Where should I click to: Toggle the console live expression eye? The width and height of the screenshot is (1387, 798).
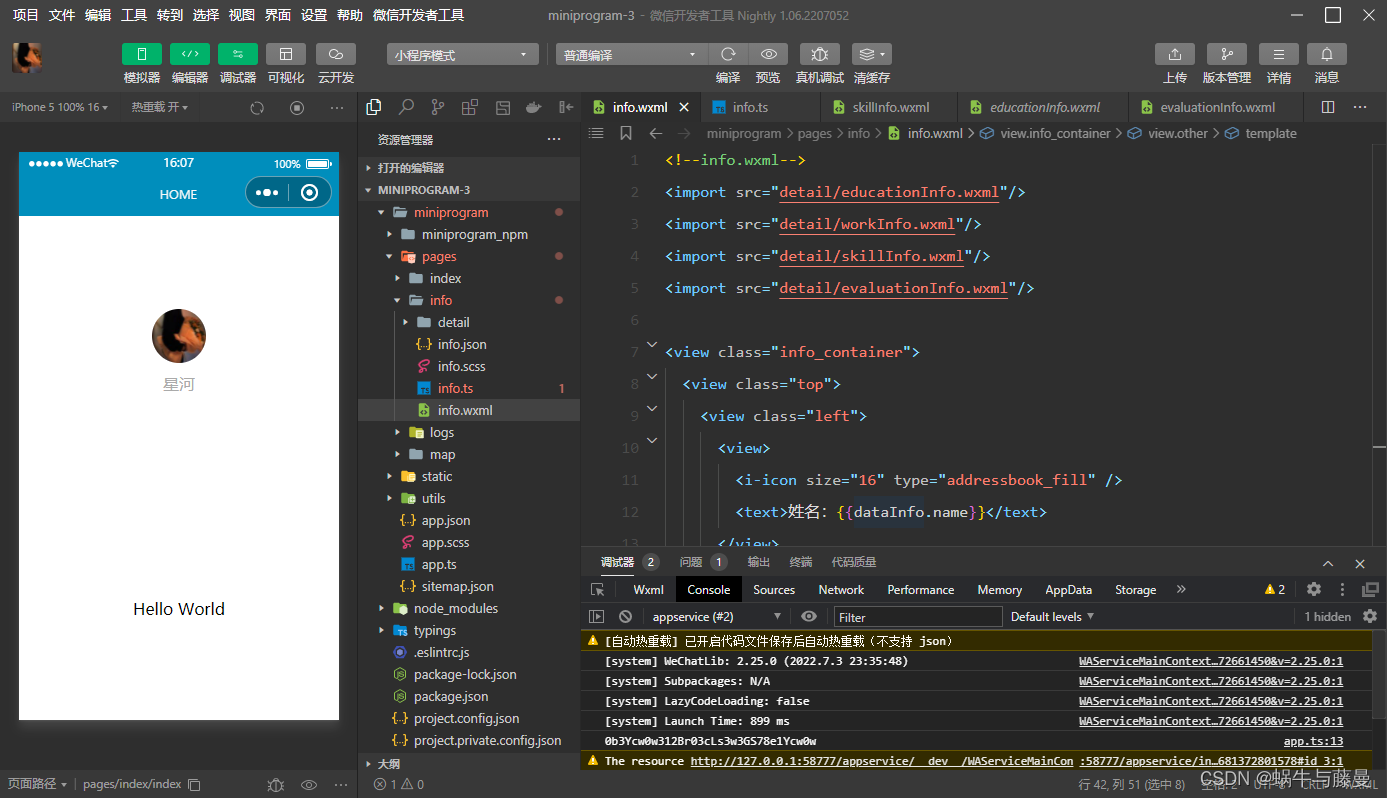click(x=809, y=617)
